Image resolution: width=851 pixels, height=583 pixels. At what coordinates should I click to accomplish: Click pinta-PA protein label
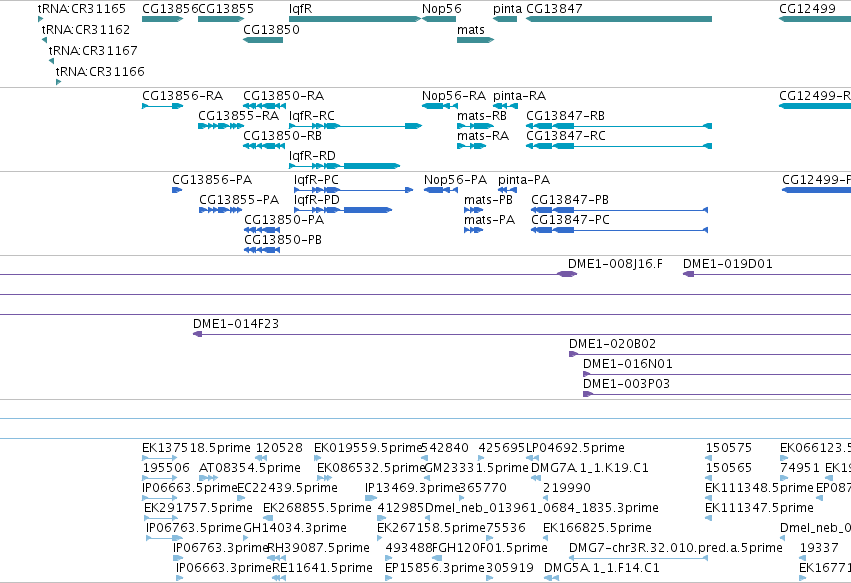pos(524,180)
